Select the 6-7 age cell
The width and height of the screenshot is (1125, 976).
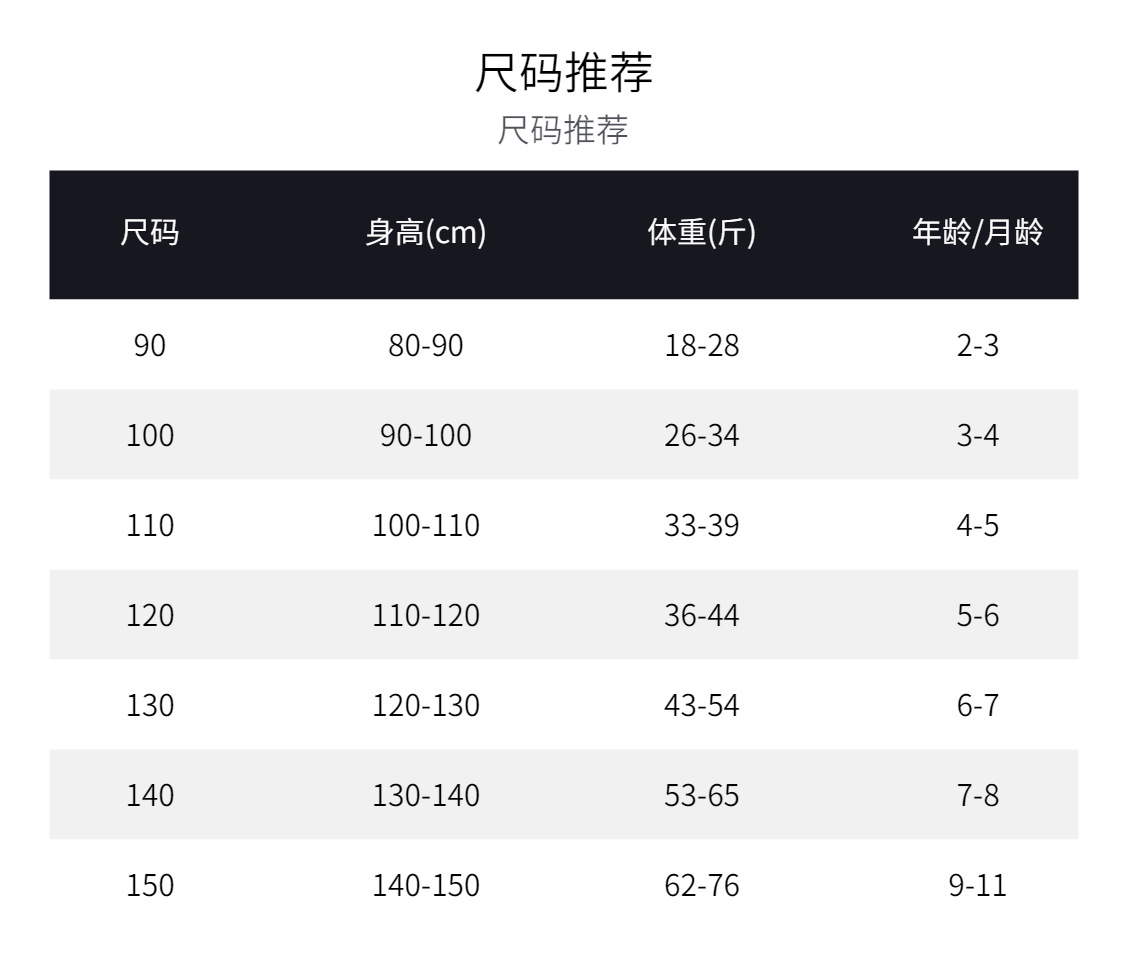(977, 705)
